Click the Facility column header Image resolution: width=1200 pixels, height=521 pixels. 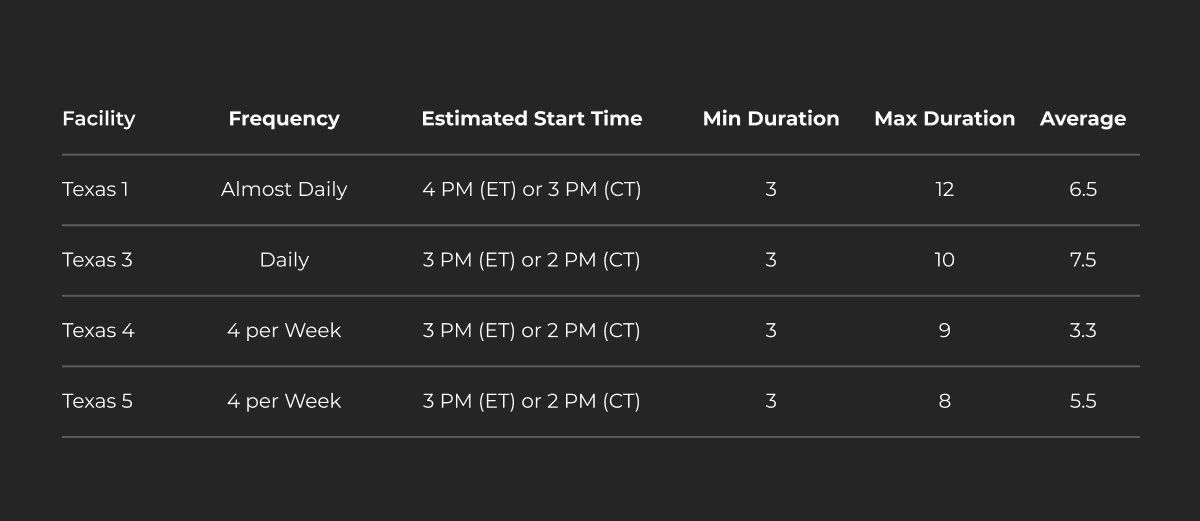98,118
